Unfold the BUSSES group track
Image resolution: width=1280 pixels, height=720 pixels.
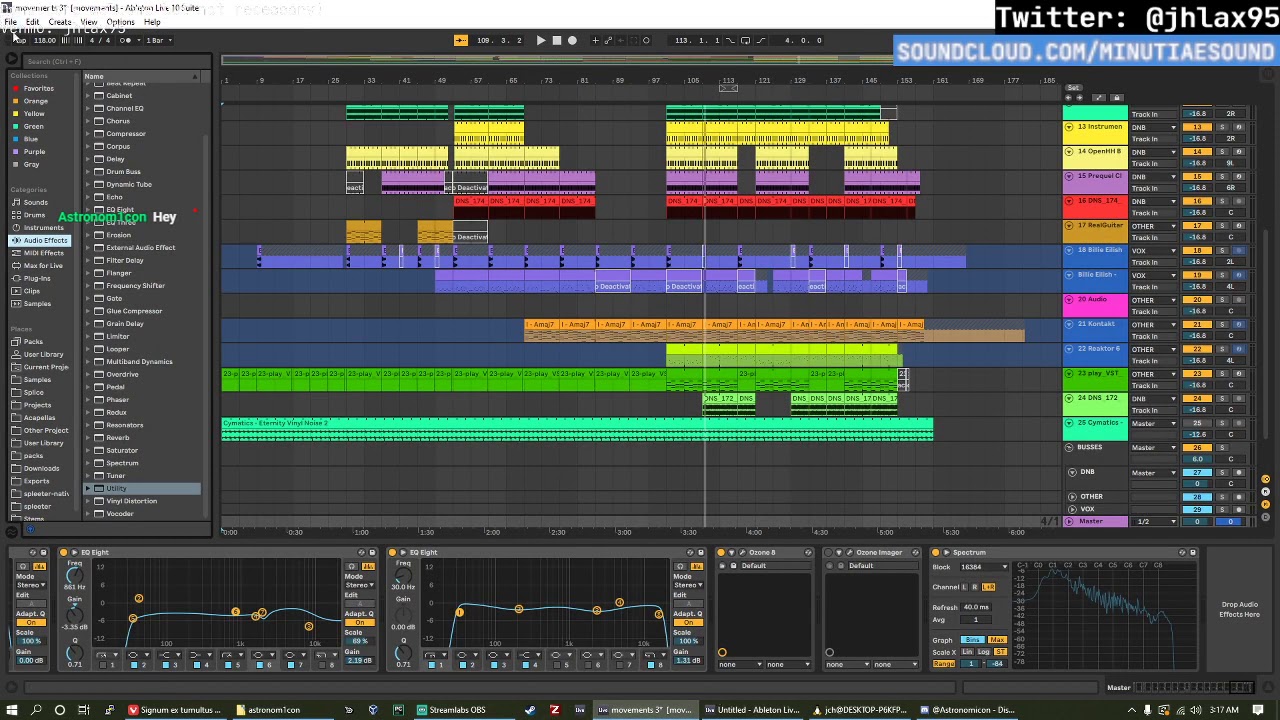coord(1069,447)
